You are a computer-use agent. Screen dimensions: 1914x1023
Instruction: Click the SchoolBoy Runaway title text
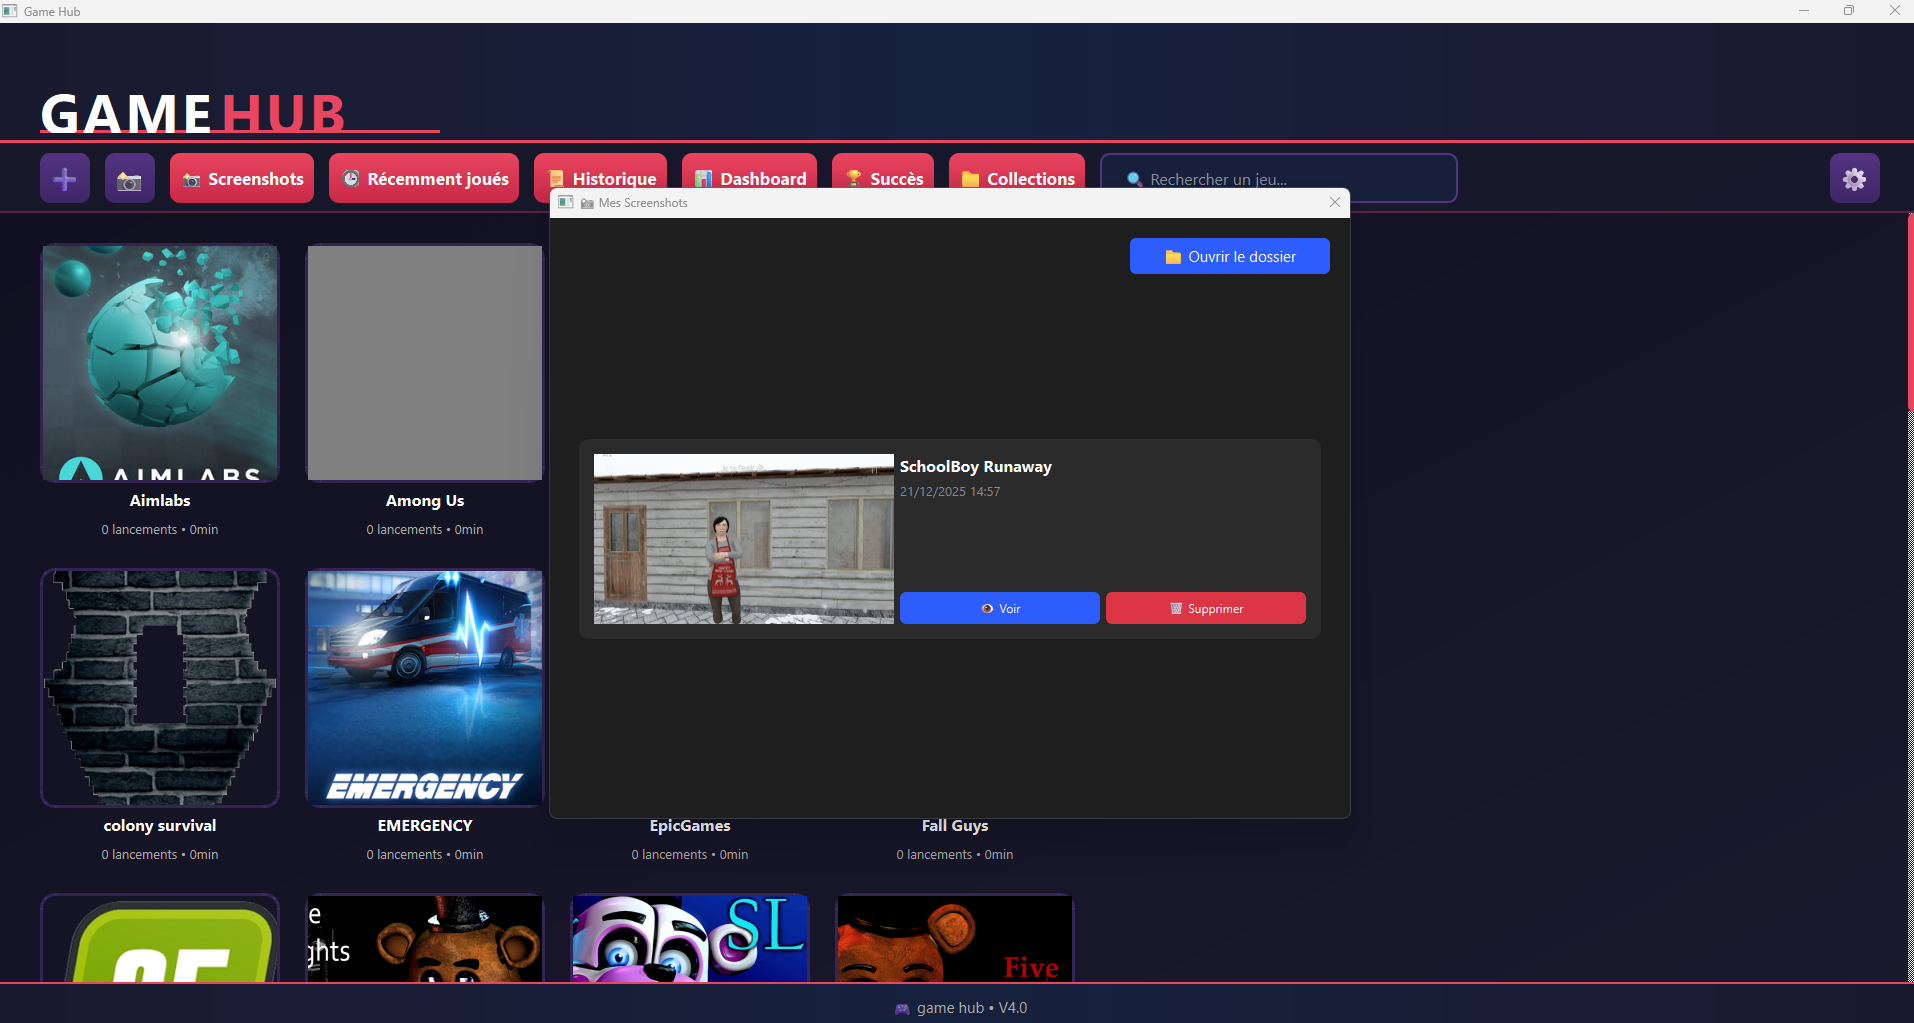[976, 466]
